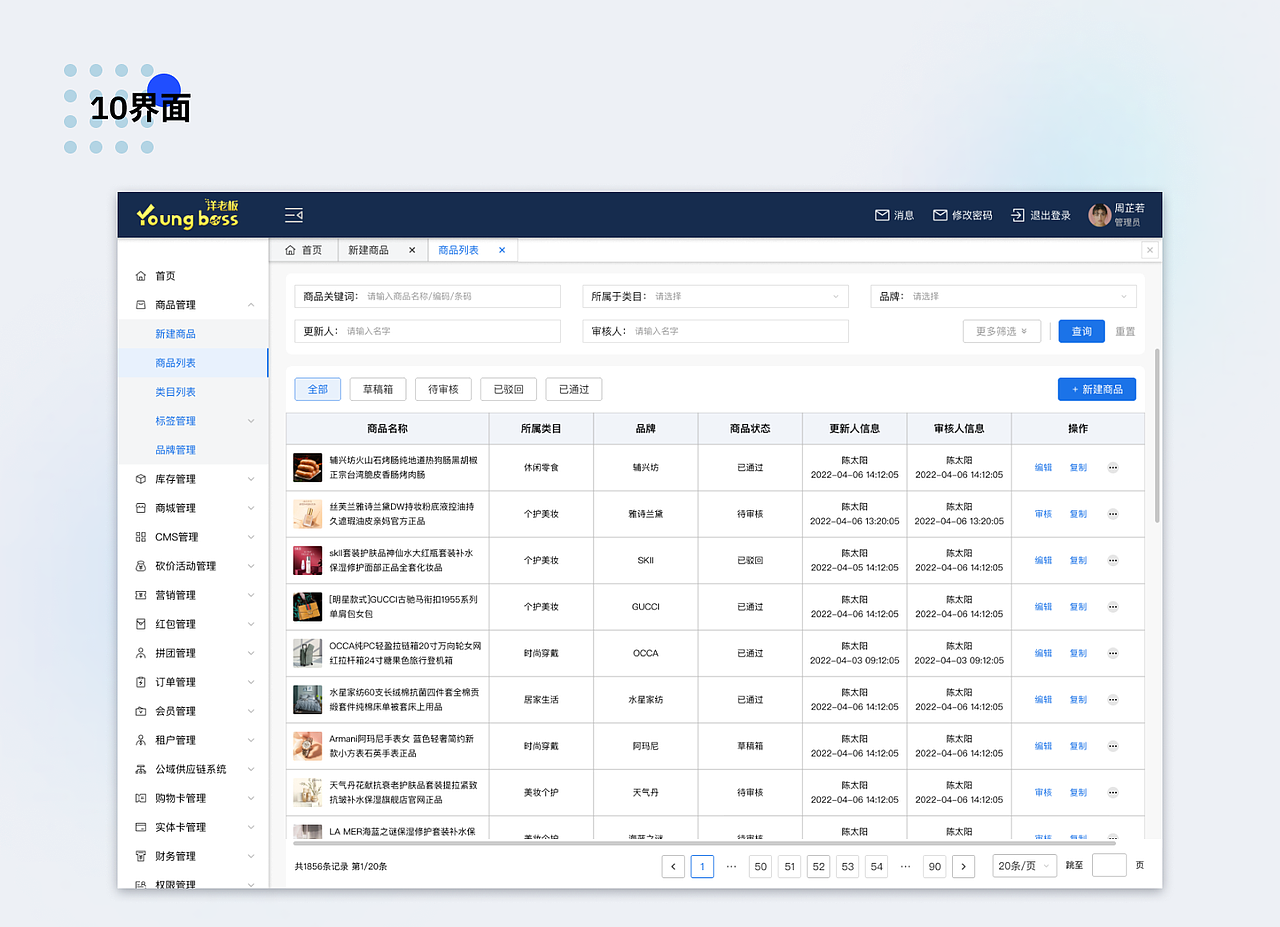Open the 20条/页 page size dropdown
The image size is (1280, 927).
pos(1023,866)
